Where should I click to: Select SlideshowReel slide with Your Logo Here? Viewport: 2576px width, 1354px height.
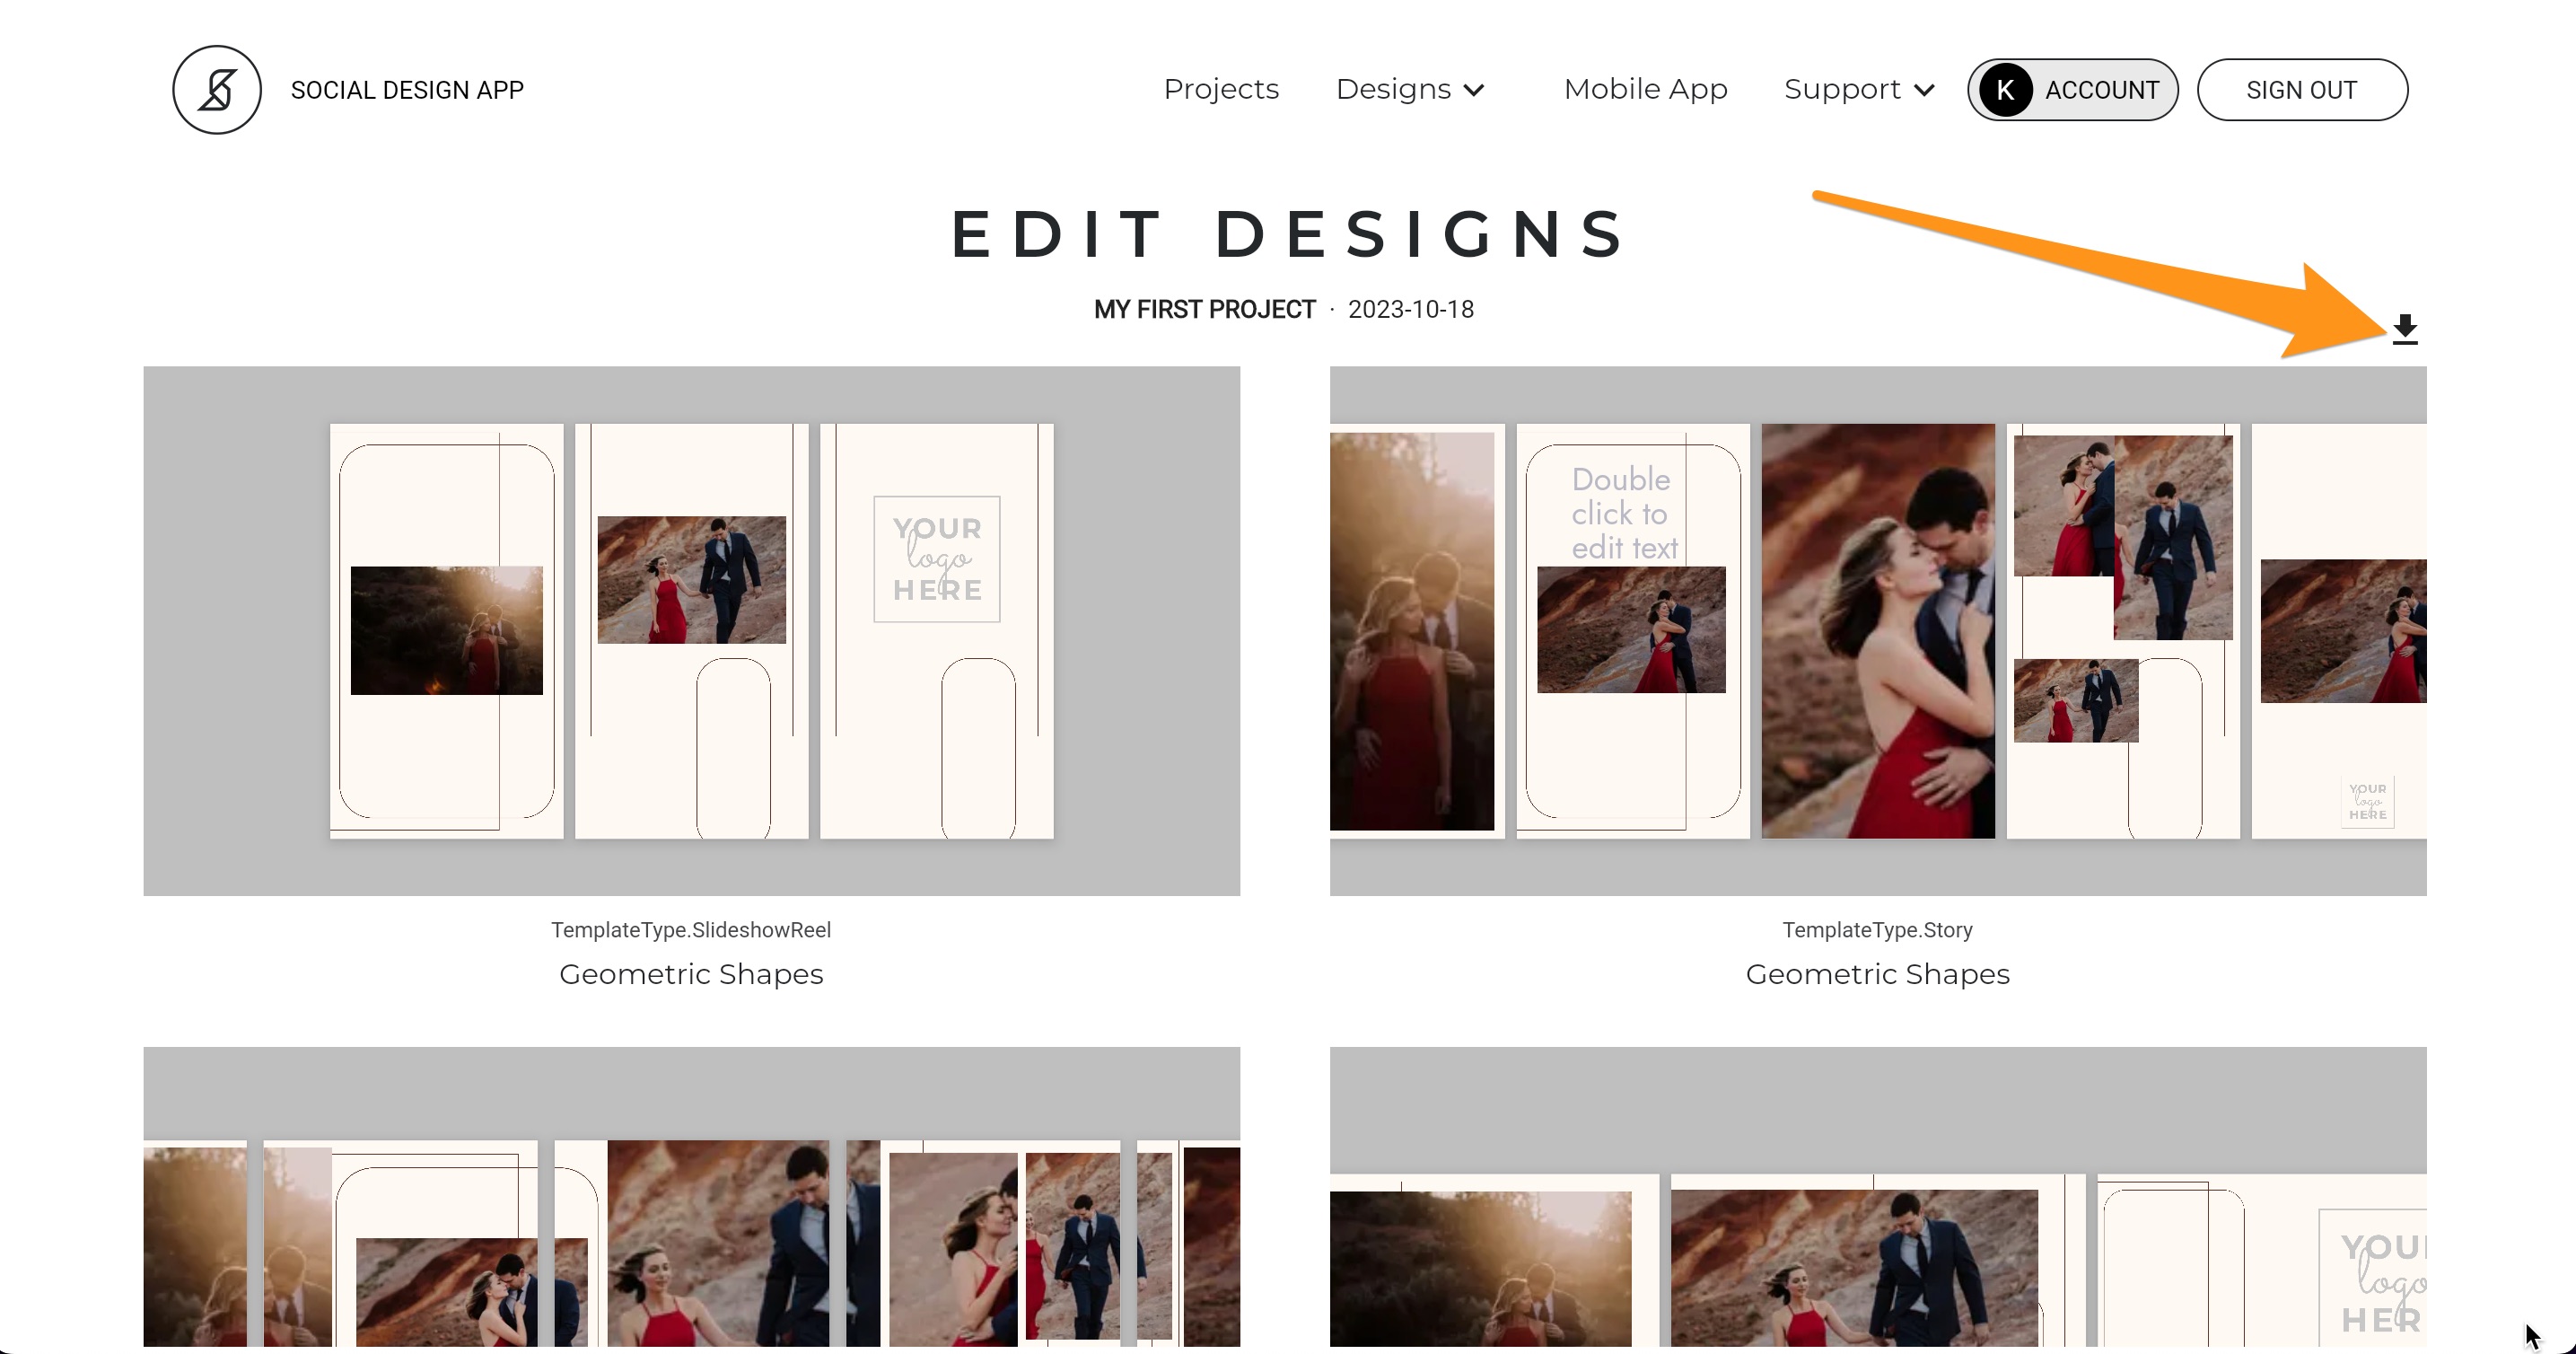tap(936, 630)
